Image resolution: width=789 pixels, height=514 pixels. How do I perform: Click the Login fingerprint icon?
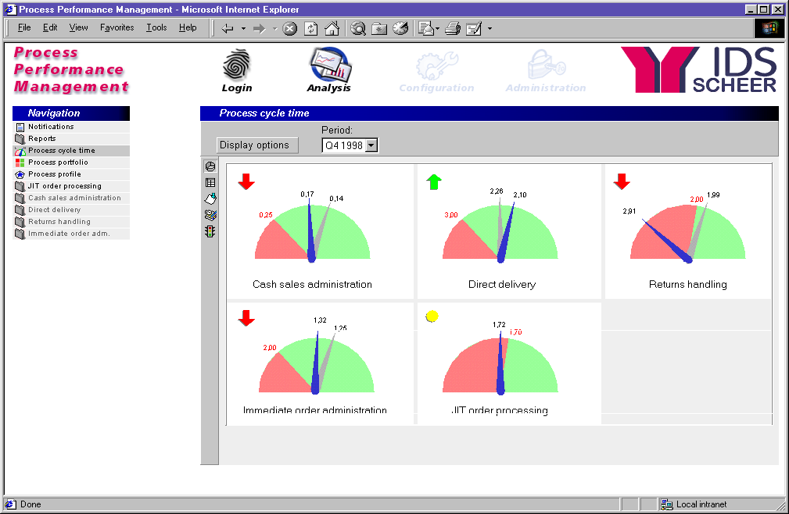[236, 64]
